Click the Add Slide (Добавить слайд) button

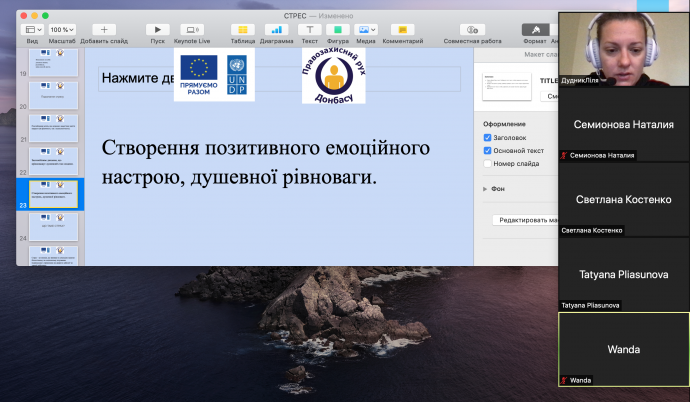[104, 30]
